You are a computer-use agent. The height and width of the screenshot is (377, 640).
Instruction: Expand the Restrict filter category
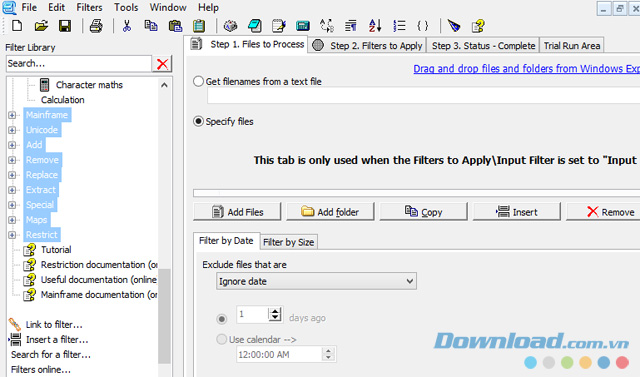pos(12,235)
